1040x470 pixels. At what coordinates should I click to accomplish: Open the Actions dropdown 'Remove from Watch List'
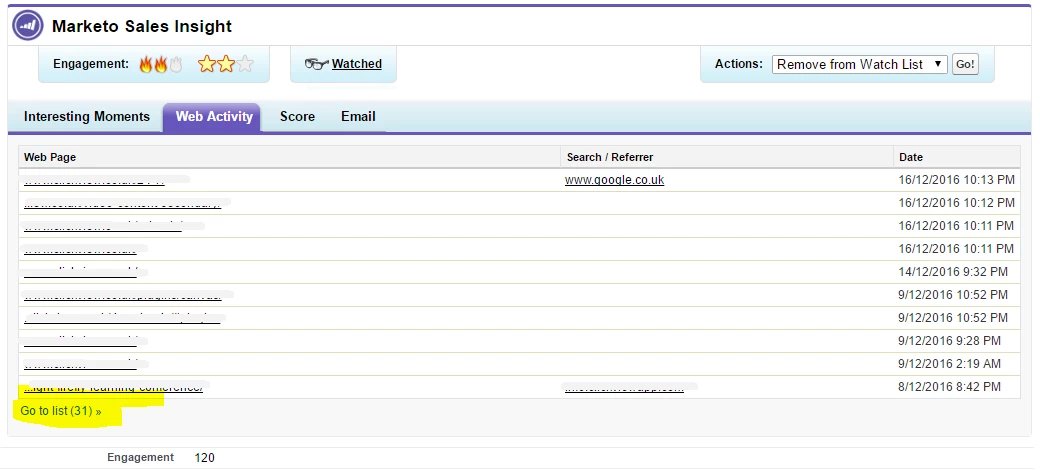tap(860, 64)
